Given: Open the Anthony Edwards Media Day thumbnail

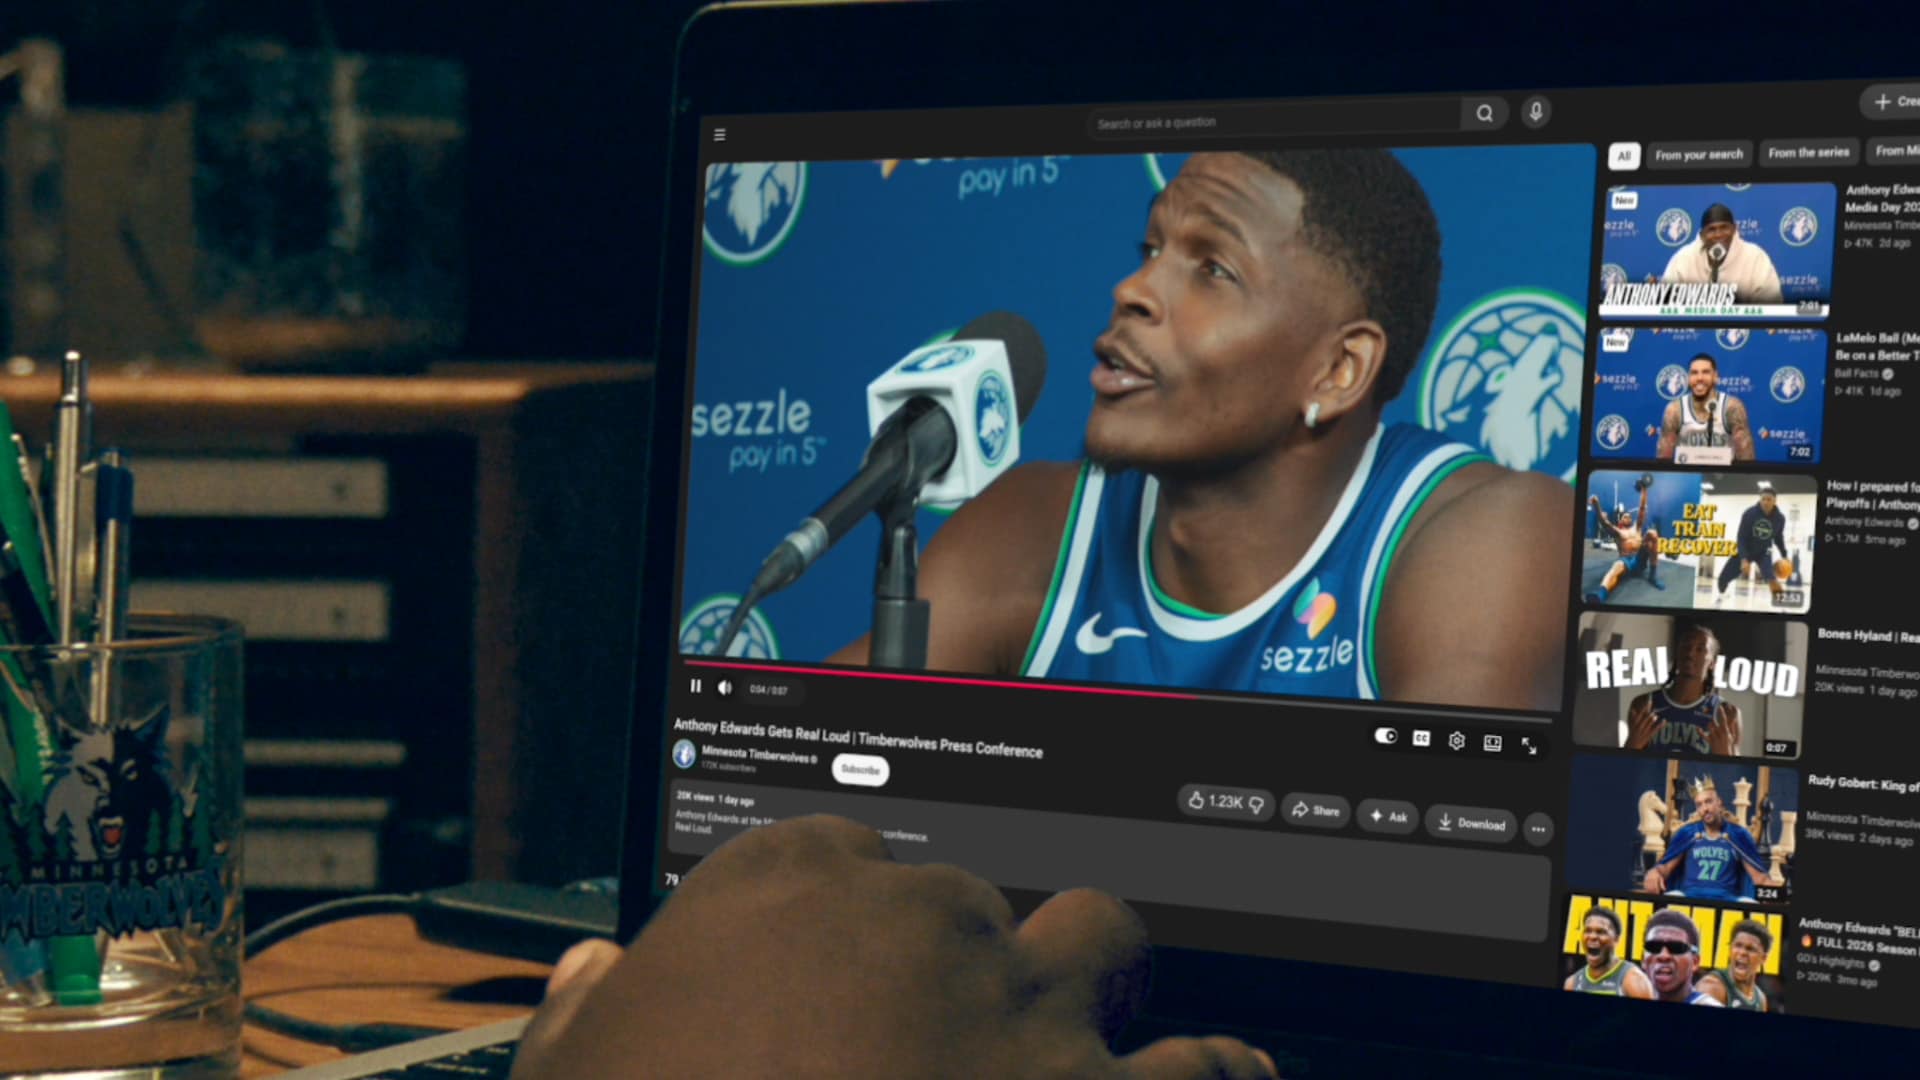Looking at the screenshot, I should point(1719,248).
